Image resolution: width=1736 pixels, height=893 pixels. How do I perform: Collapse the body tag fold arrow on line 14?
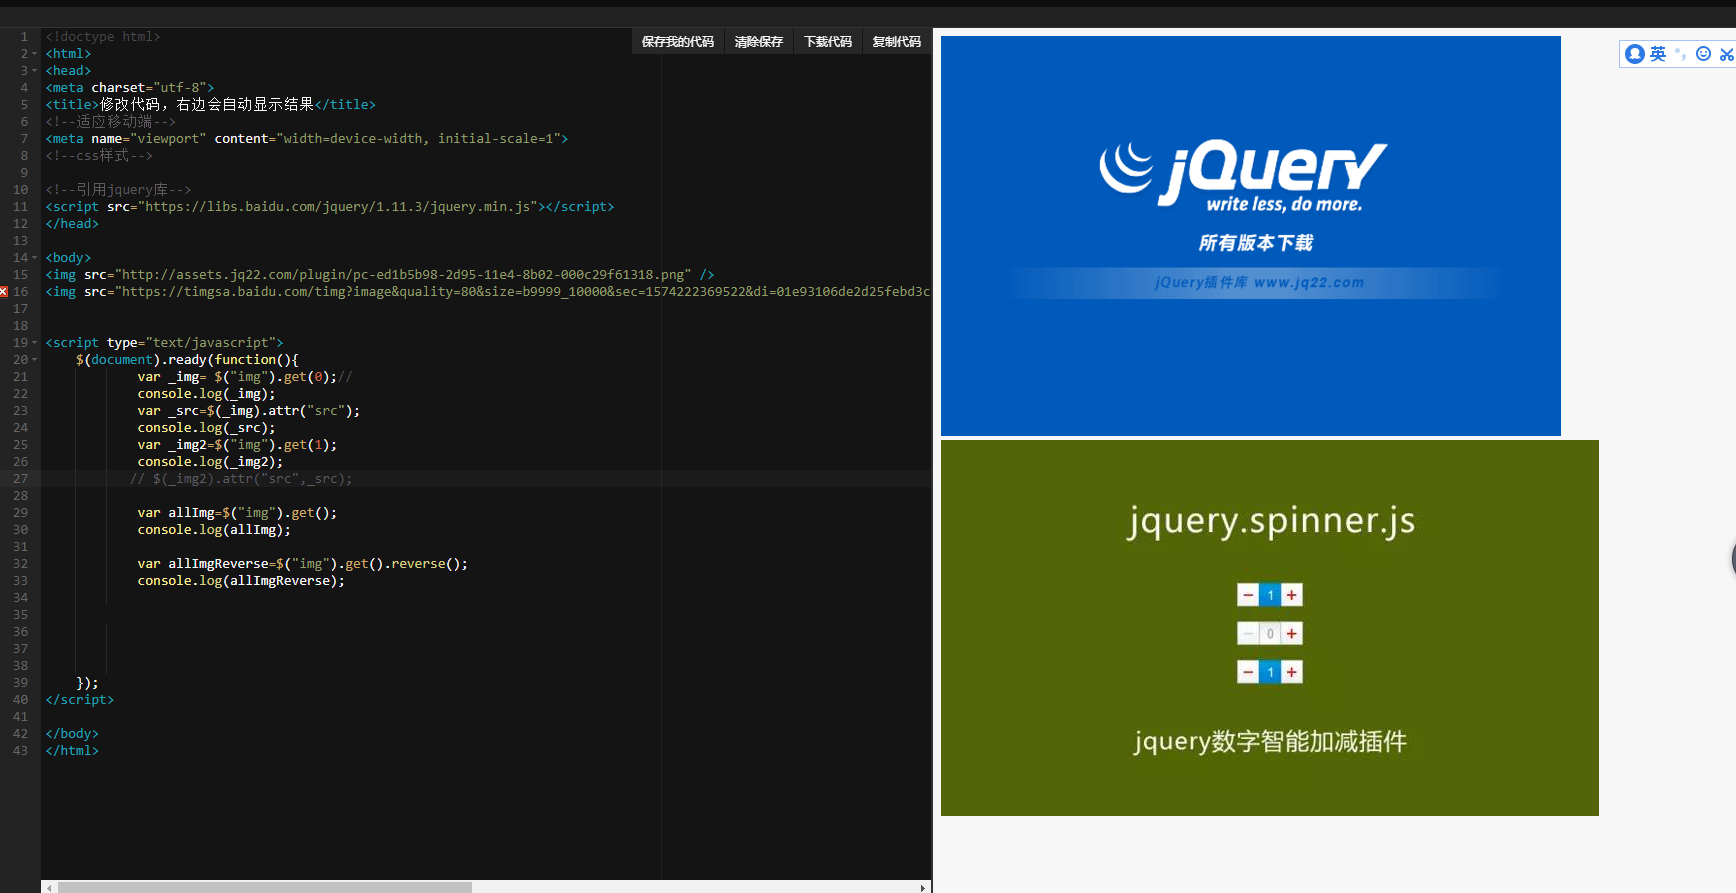pyautogui.click(x=35, y=258)
